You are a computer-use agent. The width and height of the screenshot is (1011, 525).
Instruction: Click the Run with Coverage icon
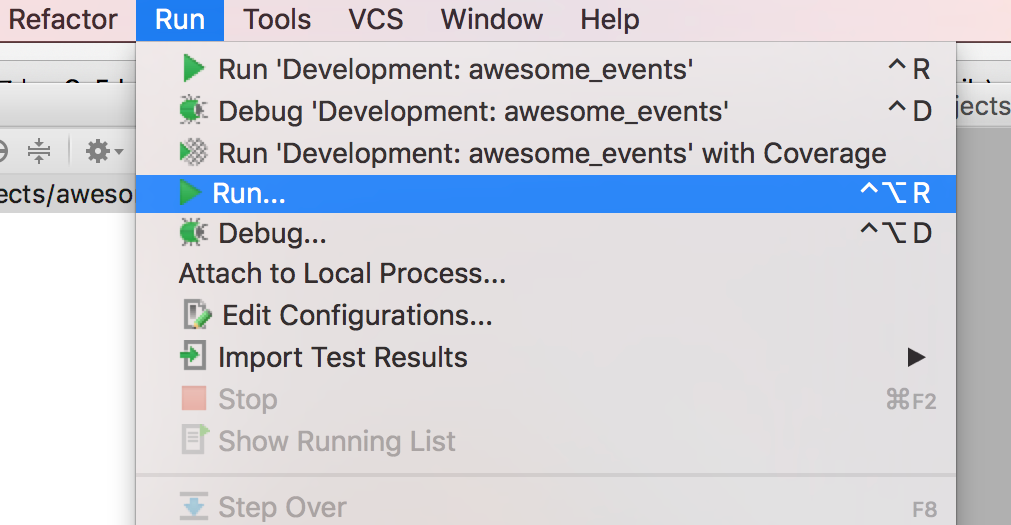(193, 152)
